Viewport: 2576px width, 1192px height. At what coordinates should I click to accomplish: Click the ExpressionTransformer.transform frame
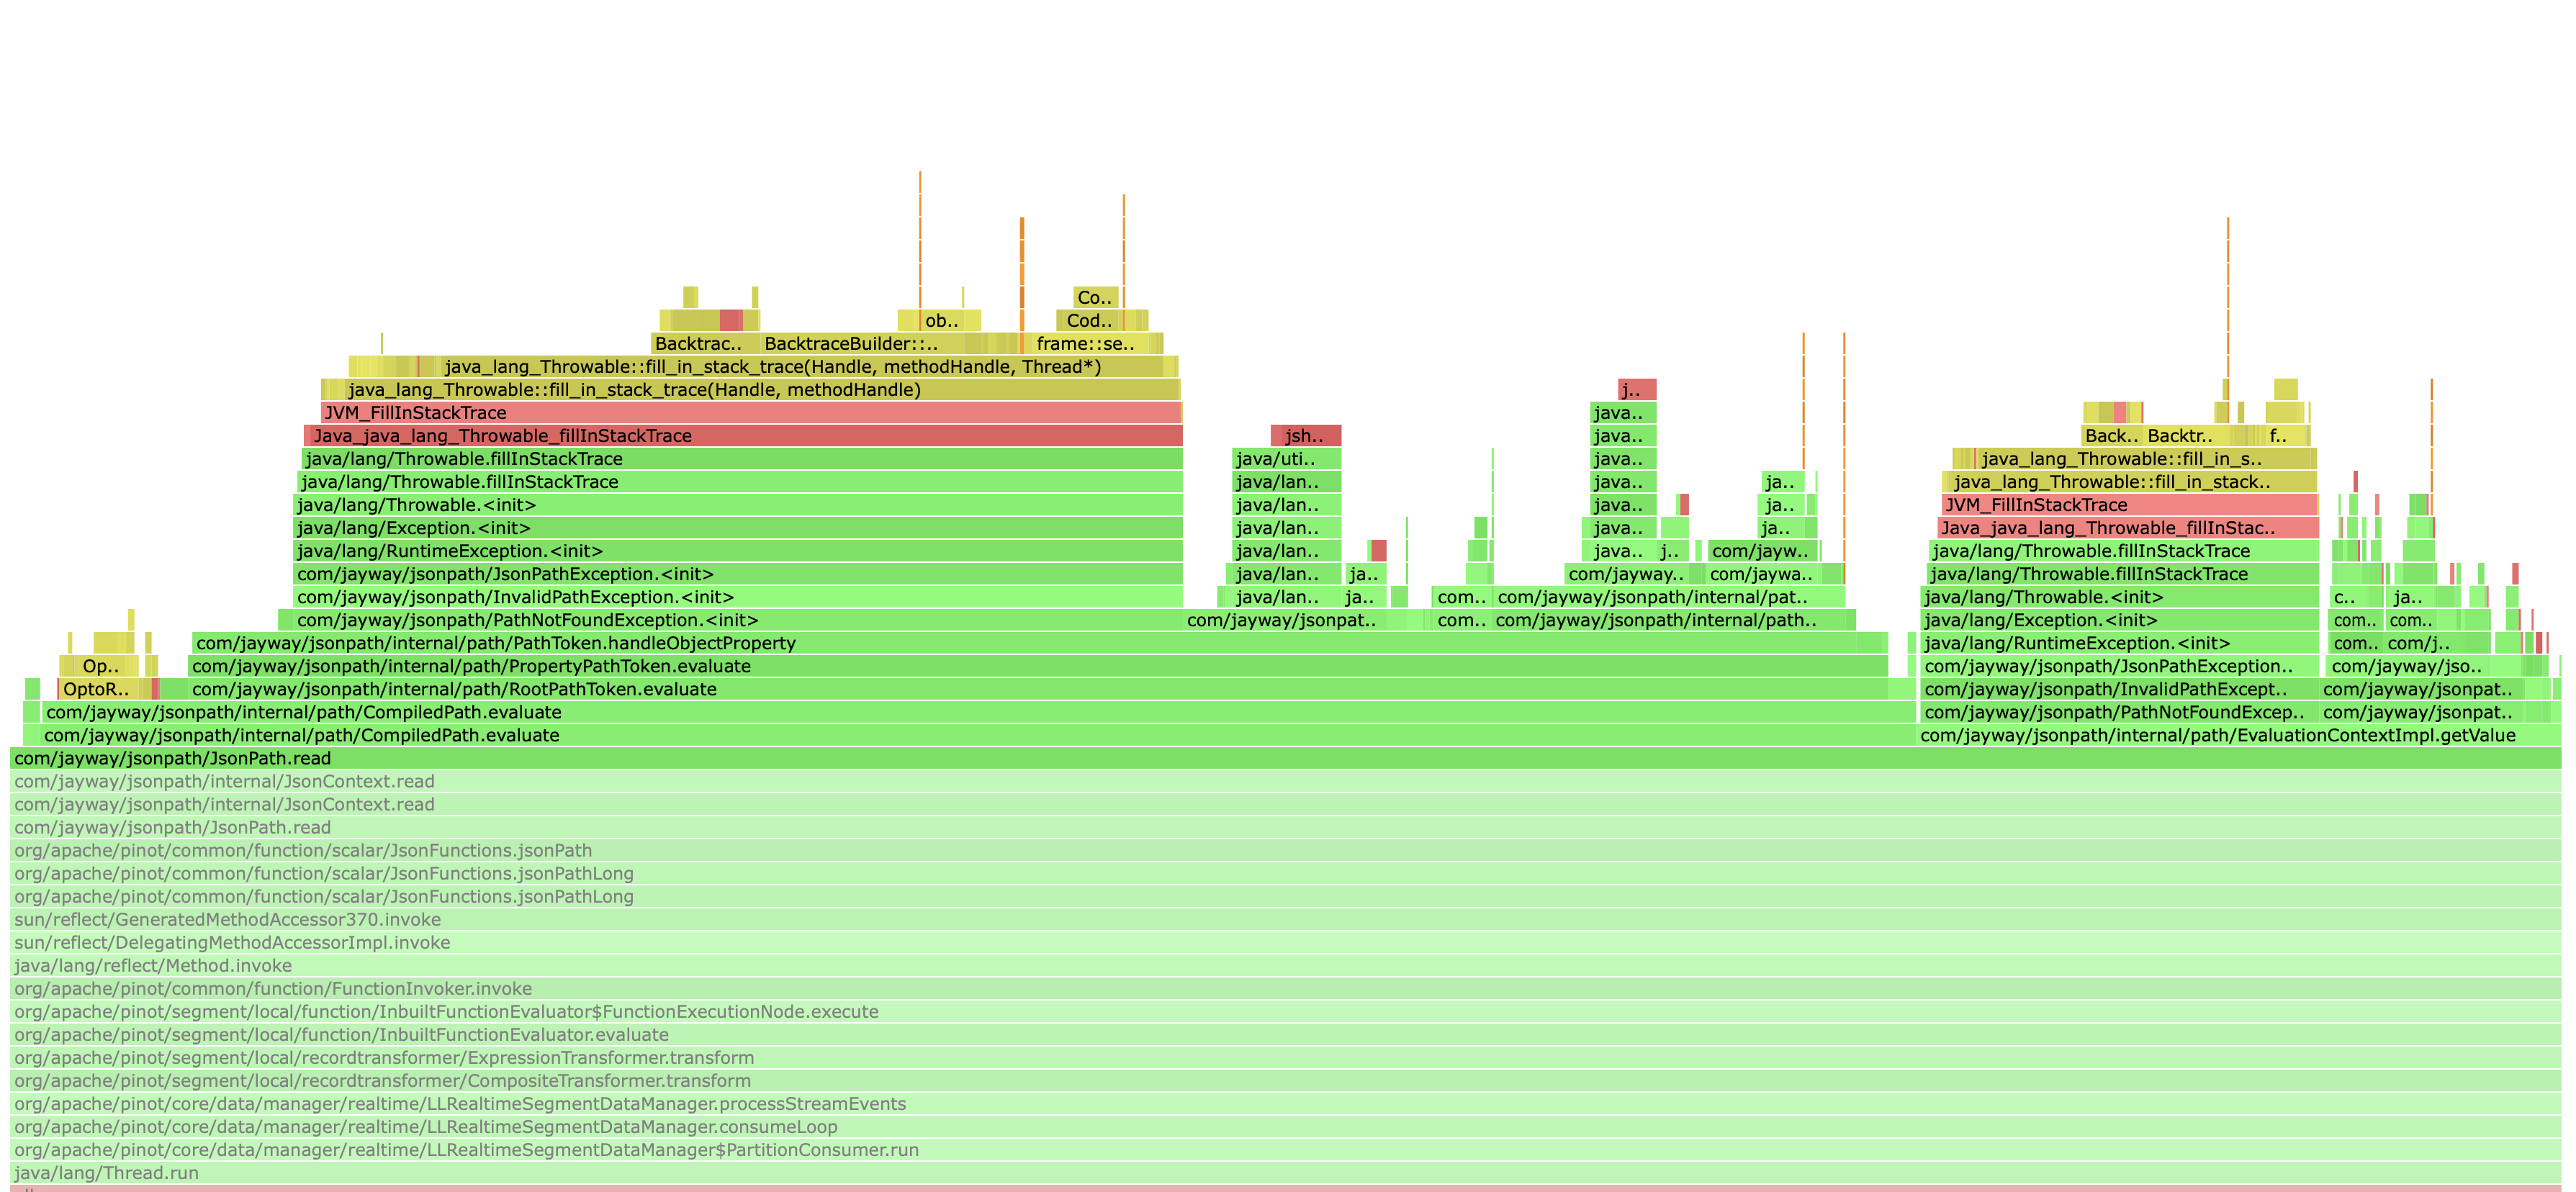1285,1058
